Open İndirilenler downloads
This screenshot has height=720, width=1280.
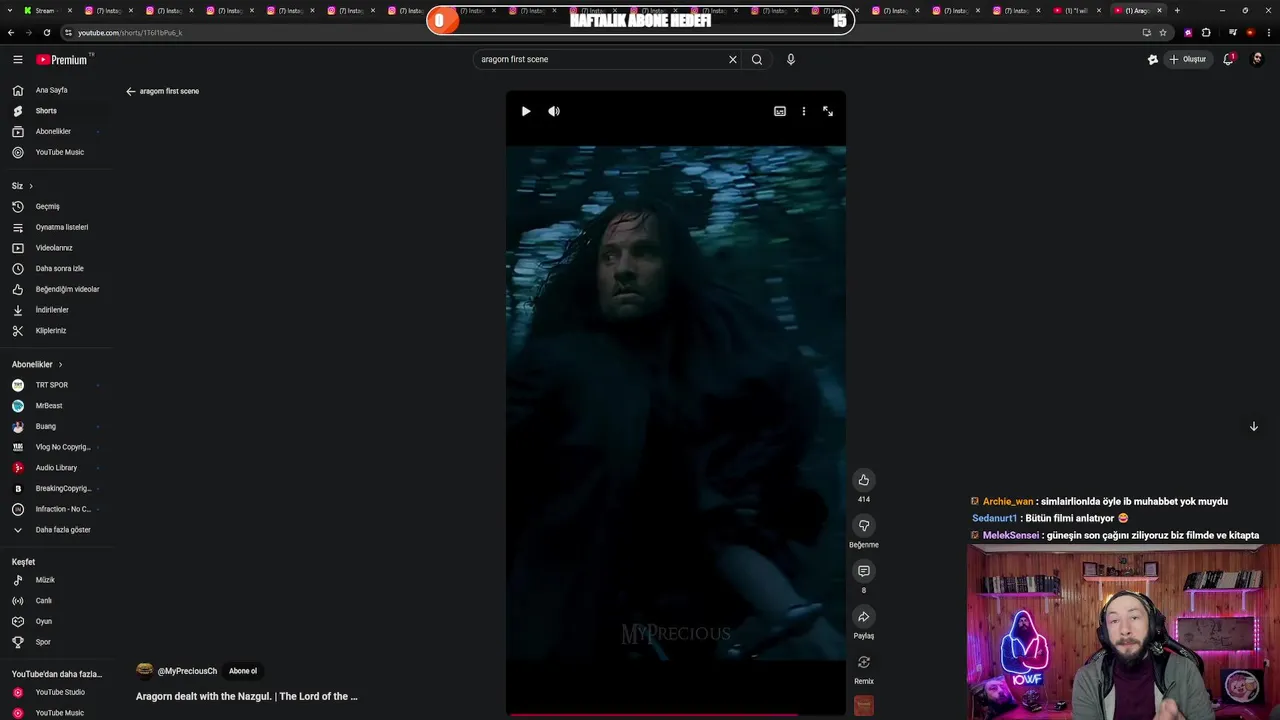(54, 310)
